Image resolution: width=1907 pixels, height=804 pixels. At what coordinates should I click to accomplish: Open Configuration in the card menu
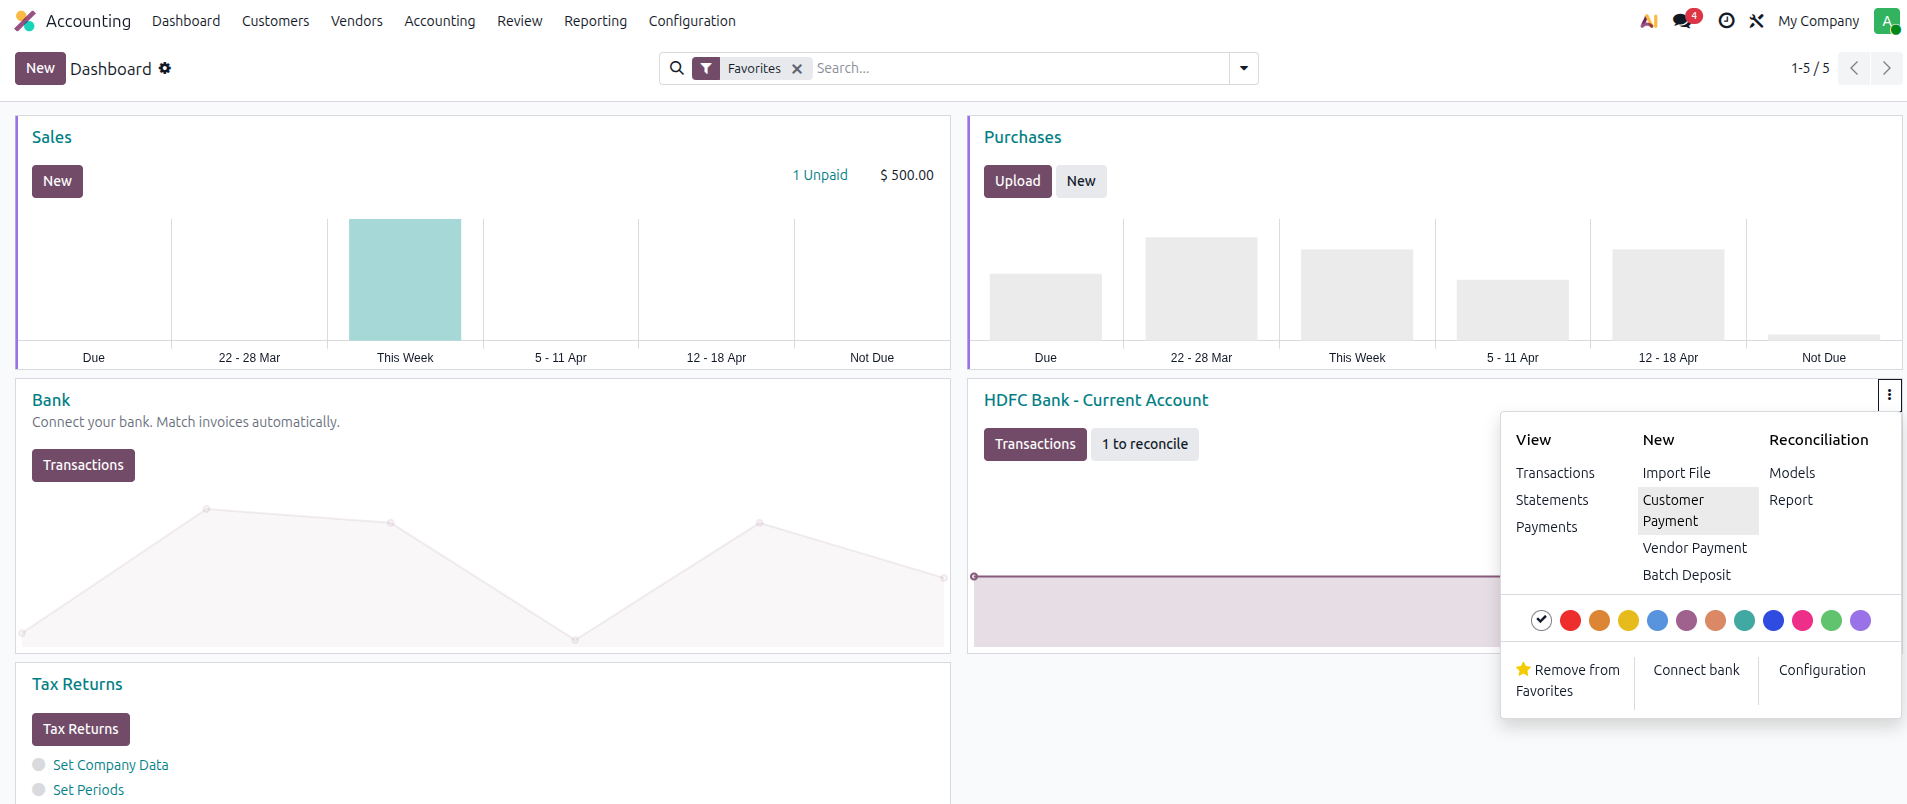1822,670
